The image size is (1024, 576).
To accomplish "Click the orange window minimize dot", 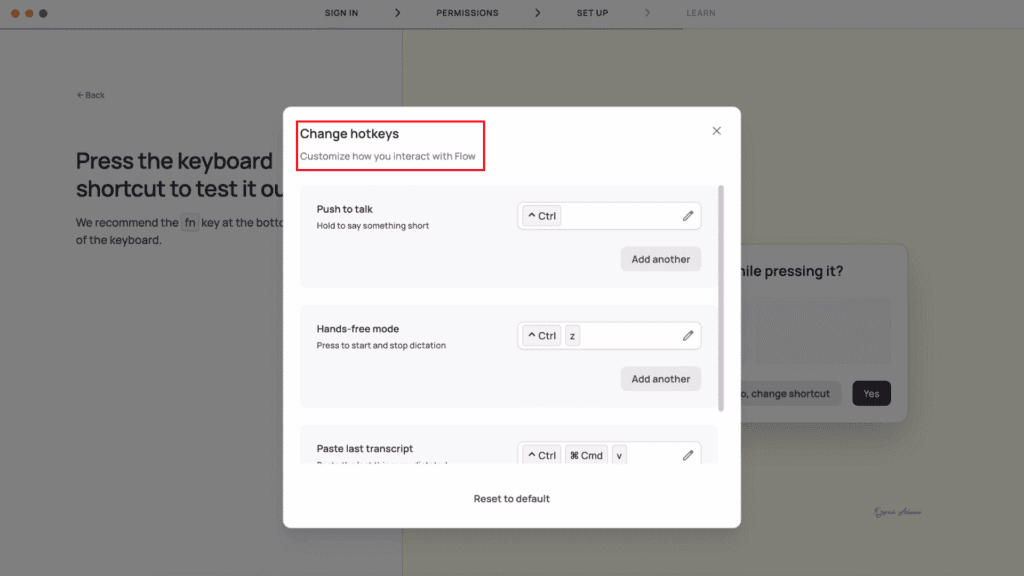I will (x=29, y=13).
